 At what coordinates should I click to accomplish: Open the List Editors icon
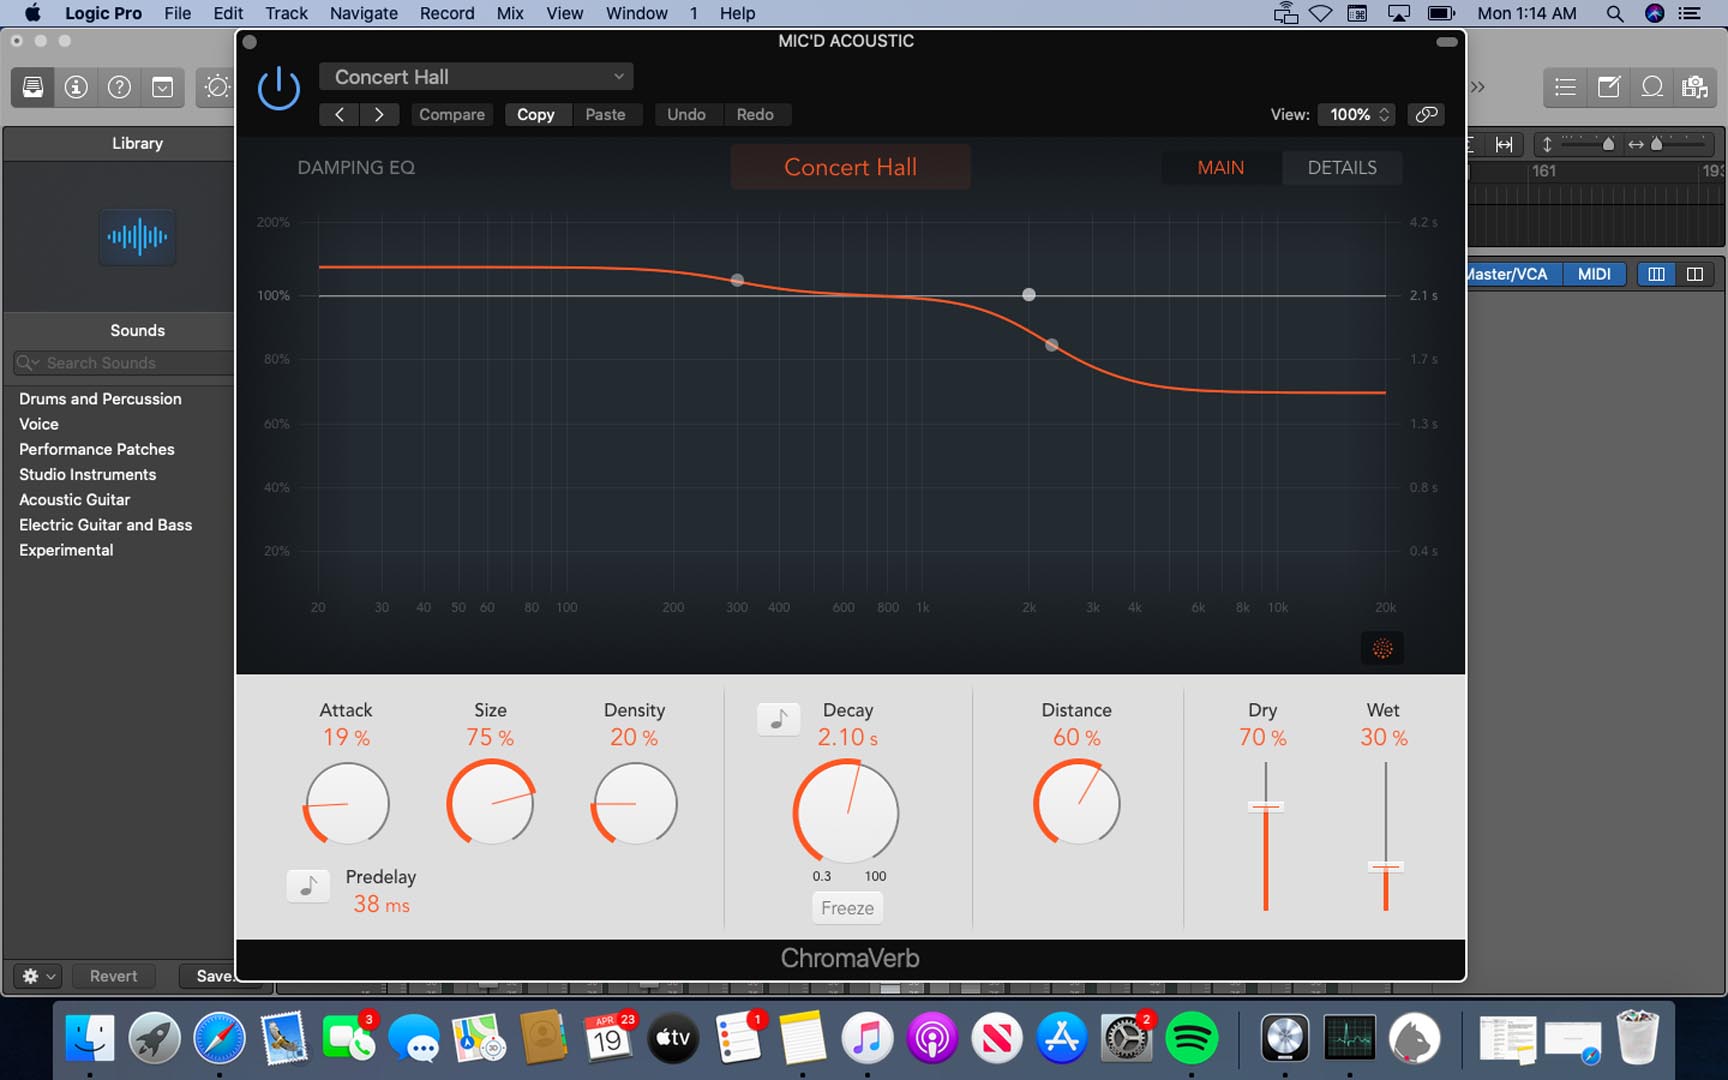coord(1565,87)
